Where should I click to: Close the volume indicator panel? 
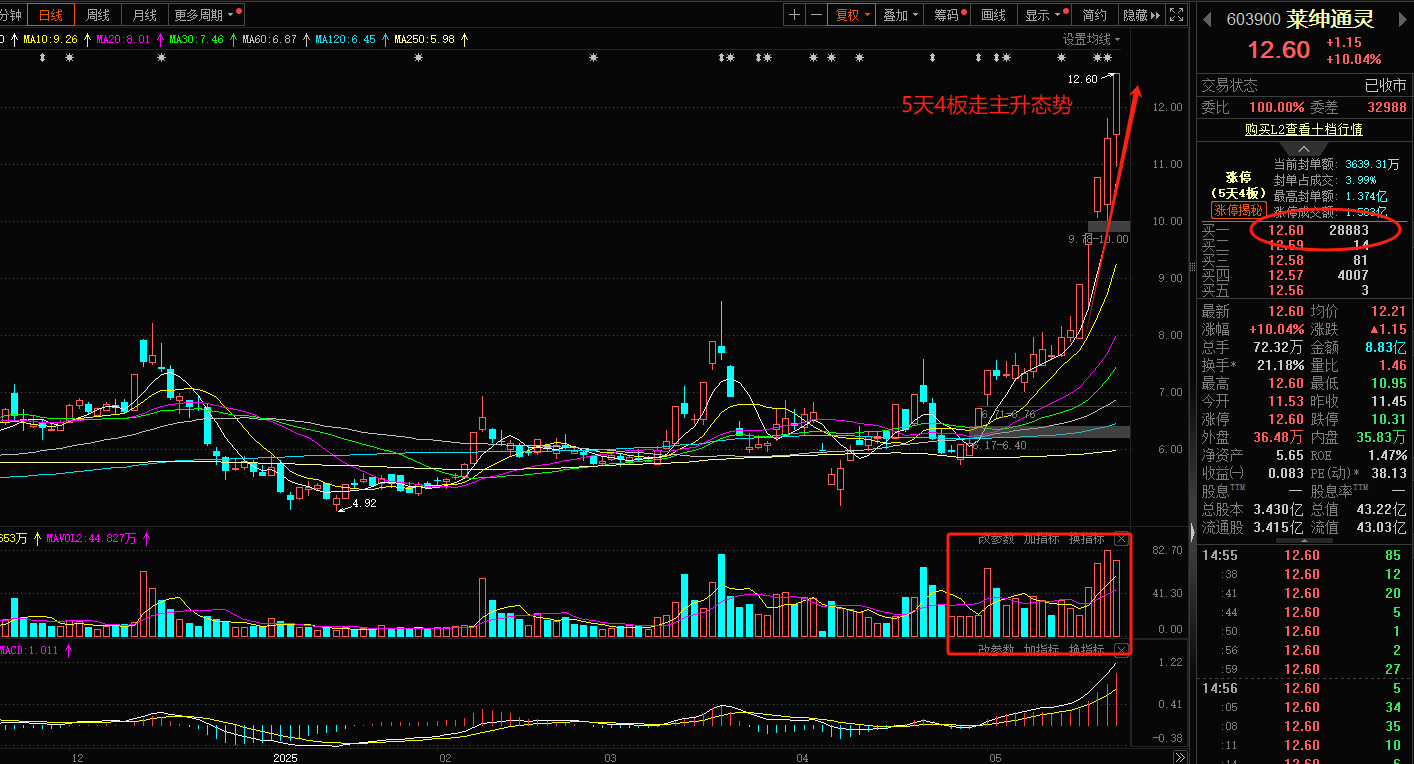tap(1121, 539)
